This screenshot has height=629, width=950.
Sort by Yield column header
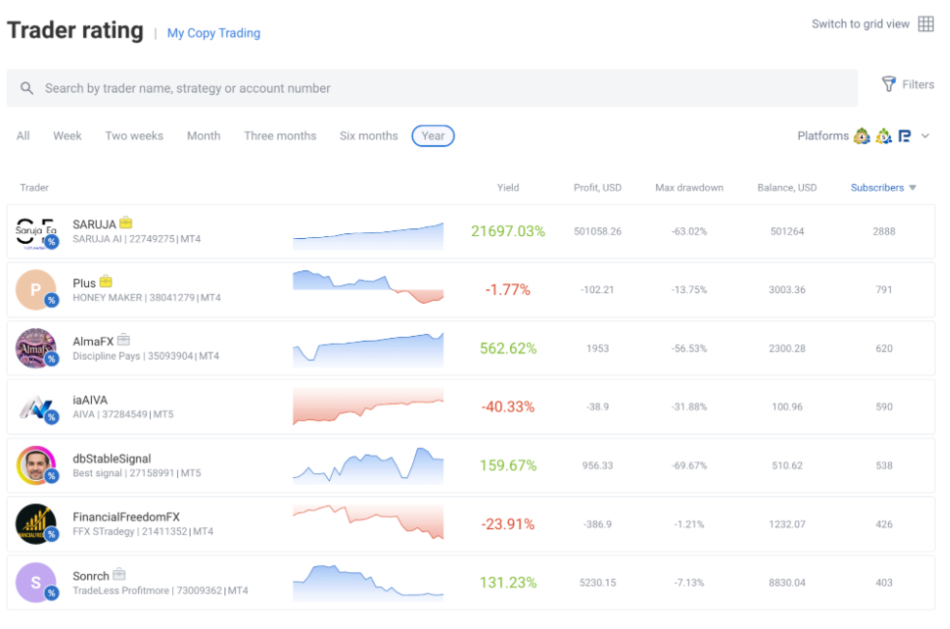click(508, 188)
